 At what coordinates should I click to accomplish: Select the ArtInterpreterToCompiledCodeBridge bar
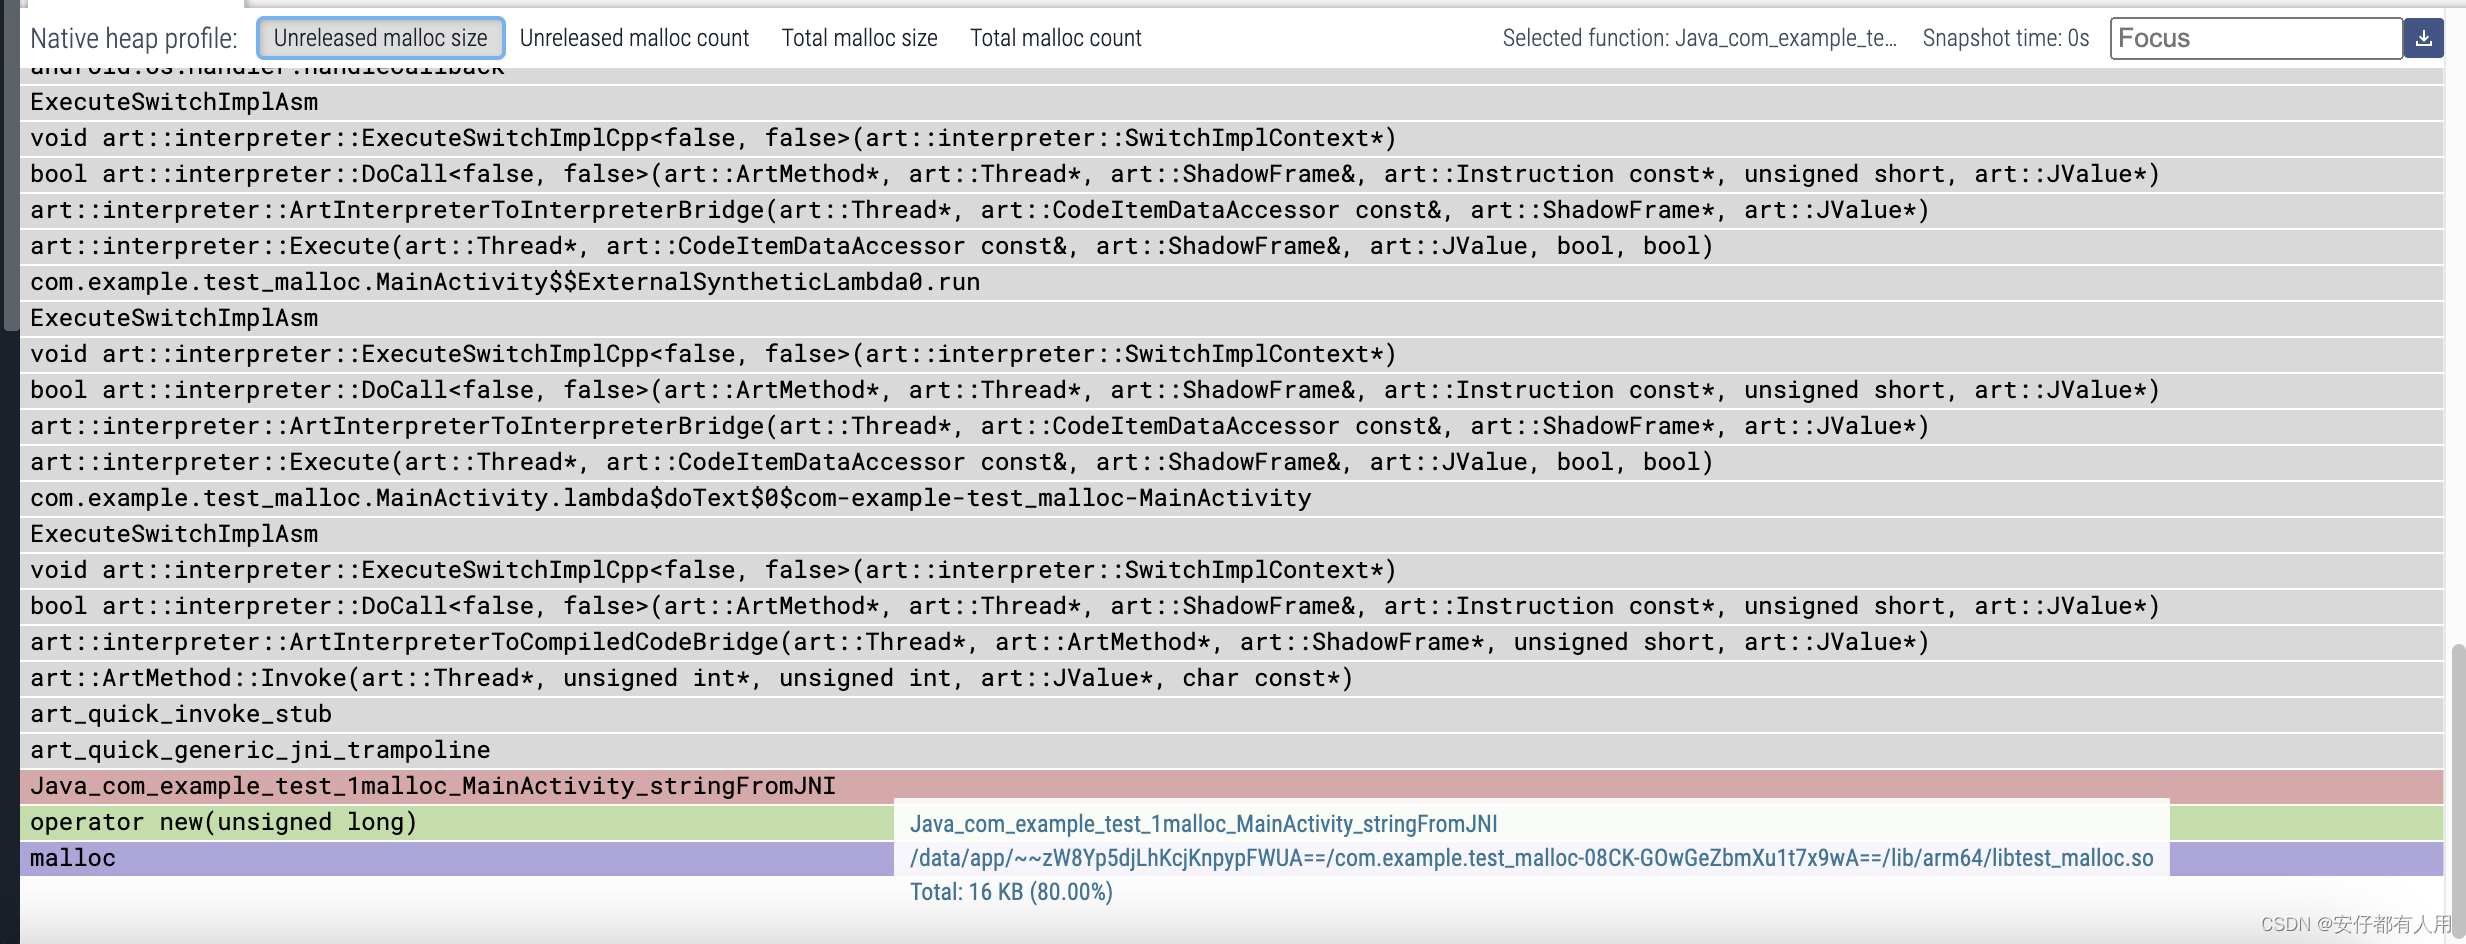coord(1231,642)
